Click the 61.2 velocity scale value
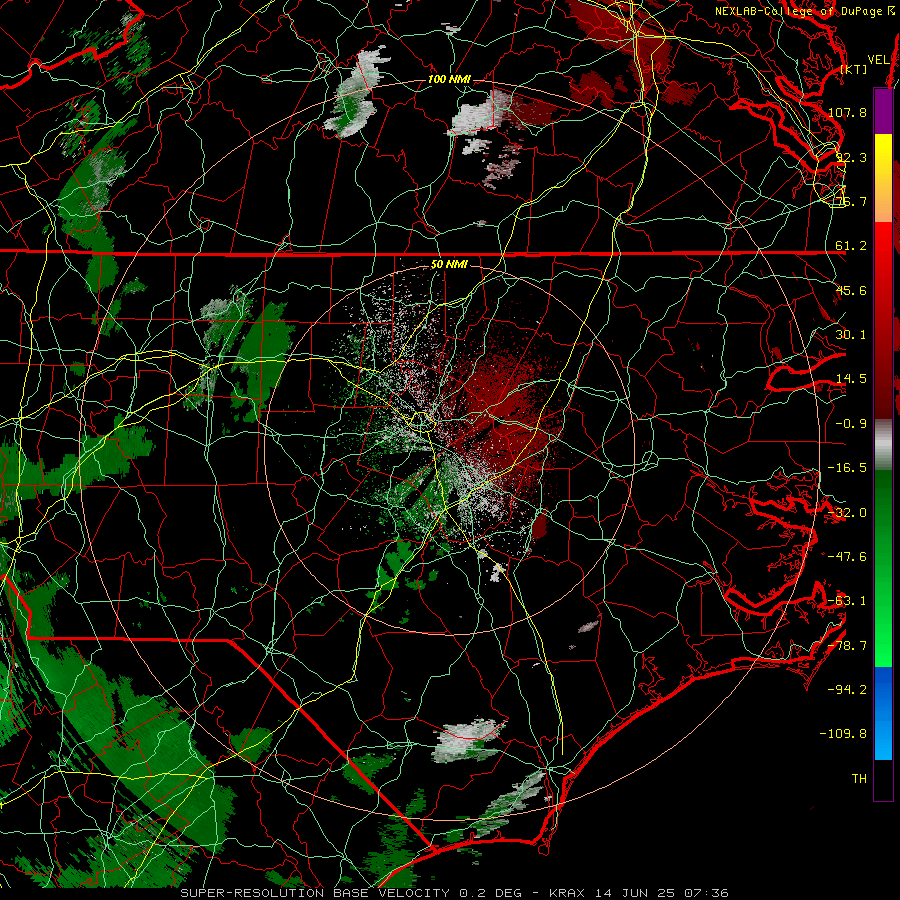This screenshot has height=900, width=900. [851, 246]
